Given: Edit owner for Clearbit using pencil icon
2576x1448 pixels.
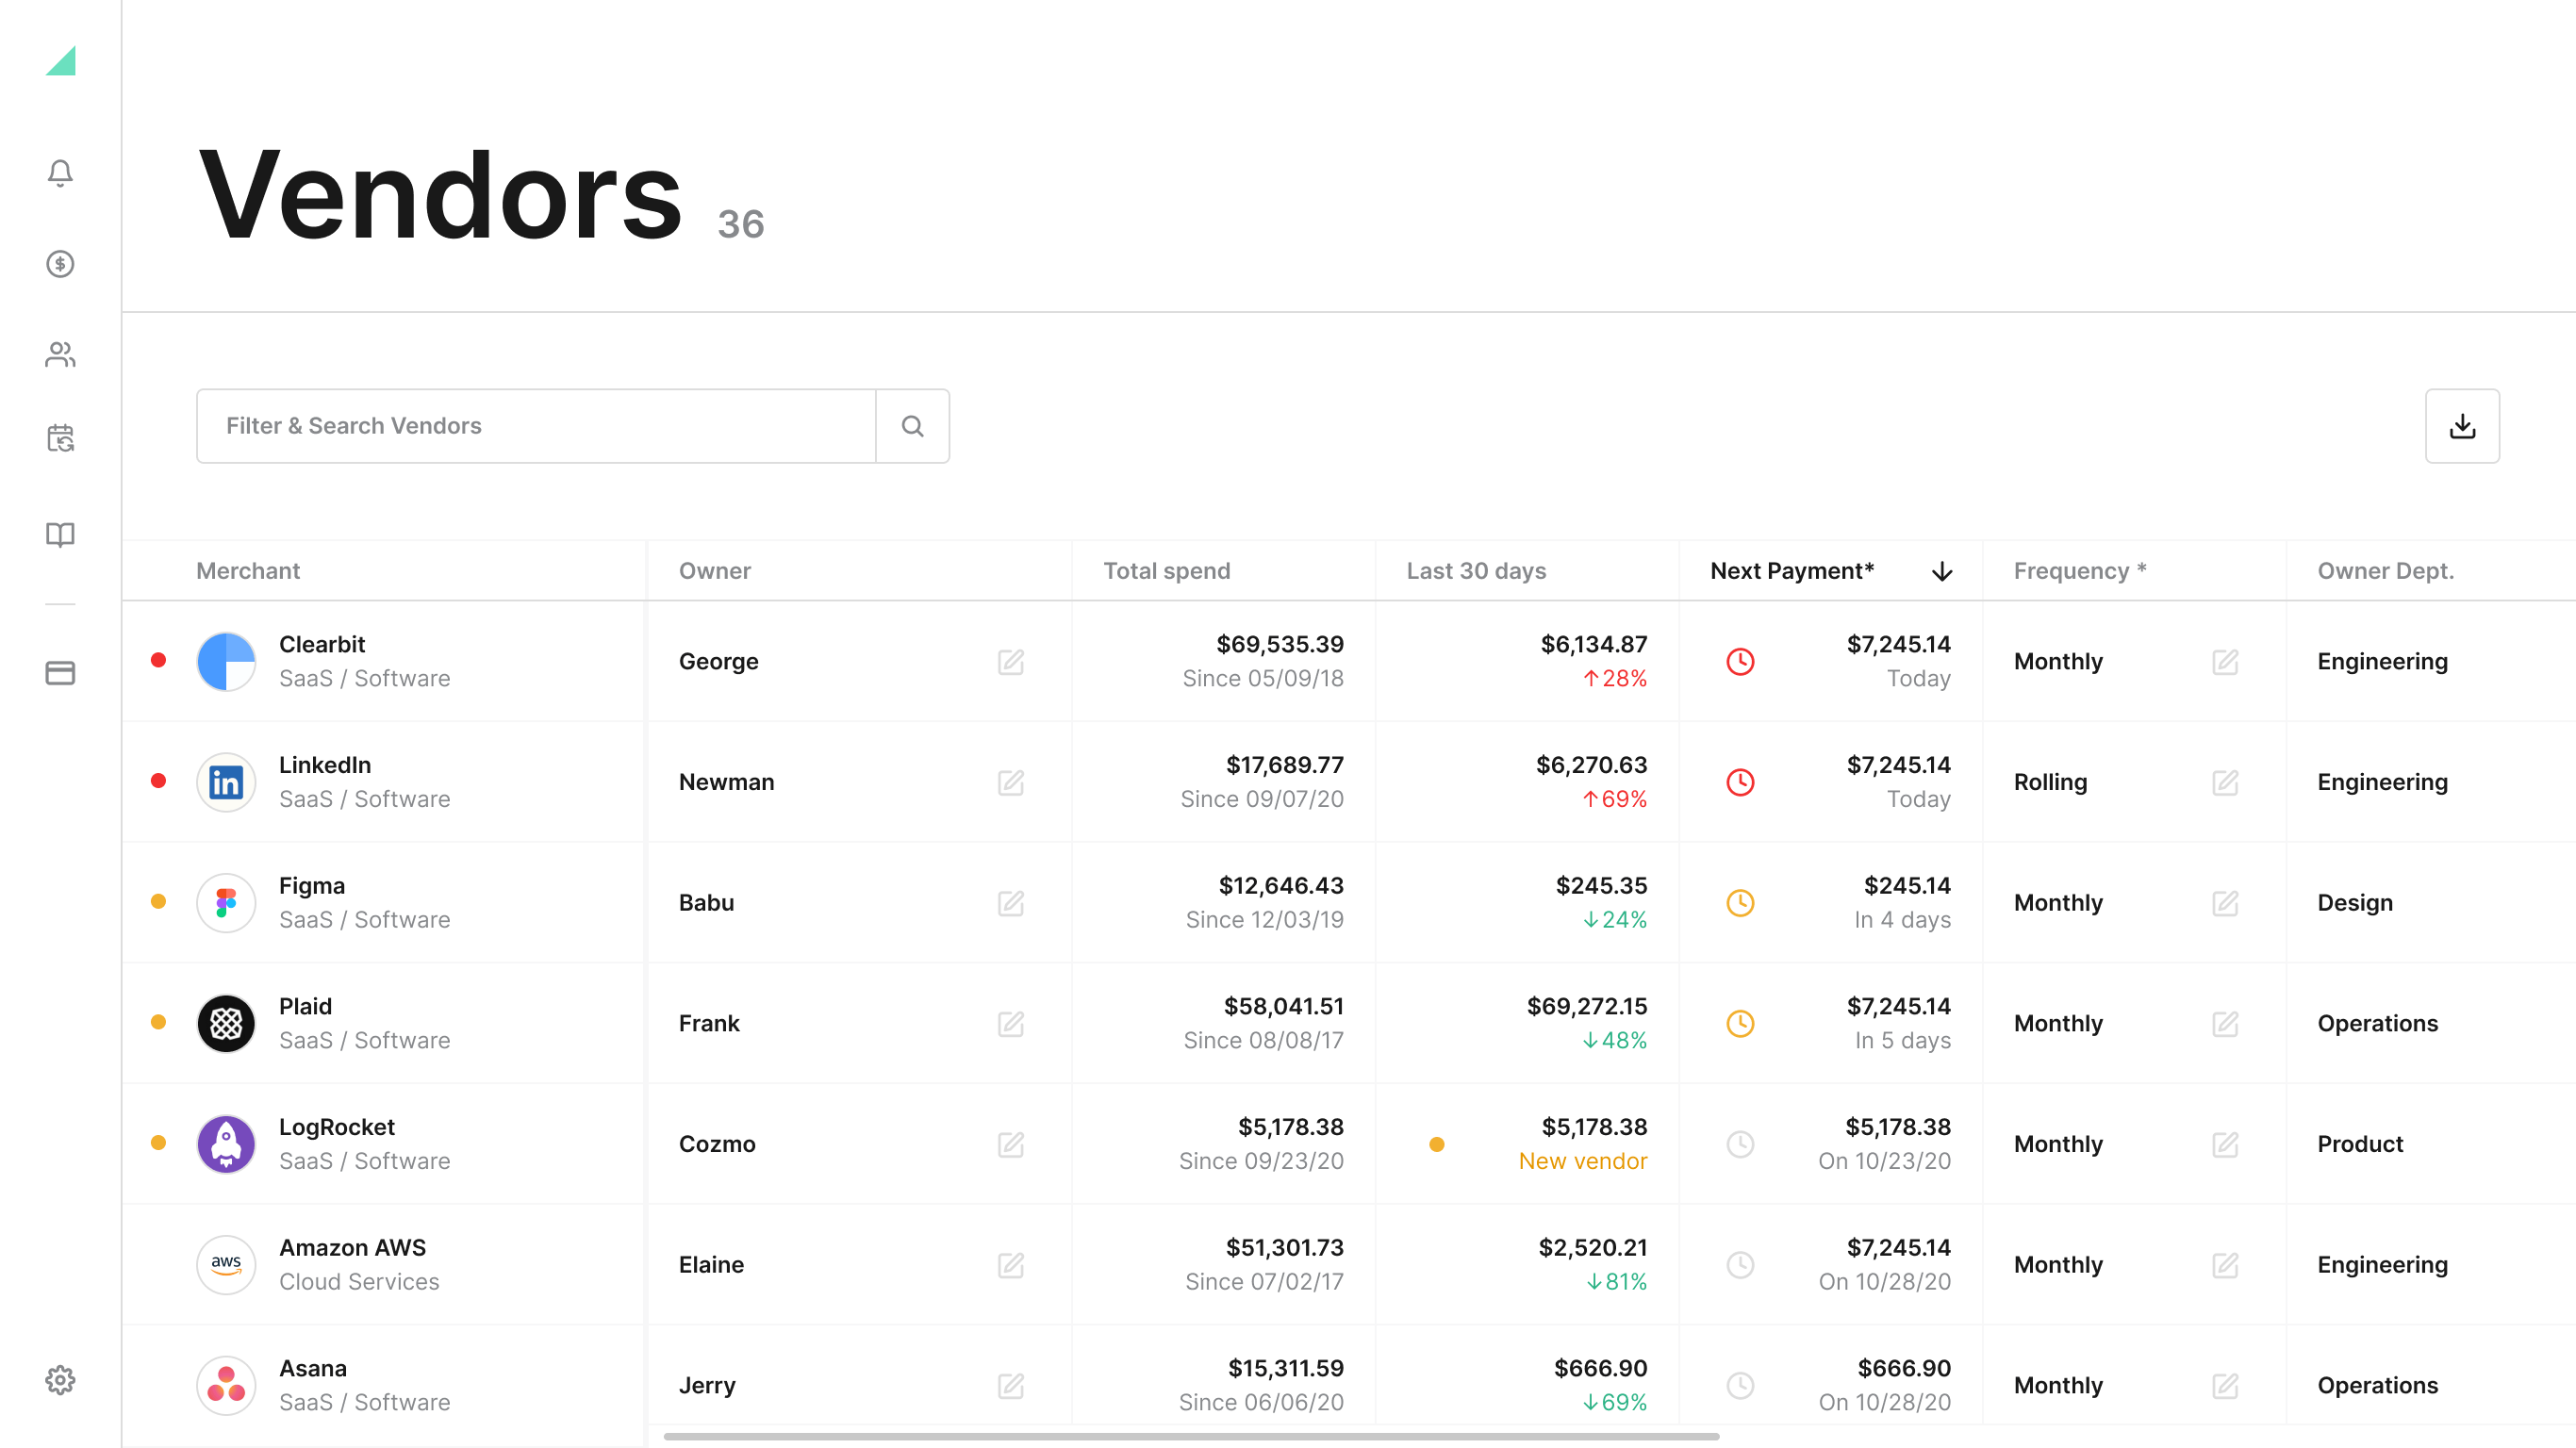Looking at the screenshot, I should pyautogui.click(x=1011, y=661).
